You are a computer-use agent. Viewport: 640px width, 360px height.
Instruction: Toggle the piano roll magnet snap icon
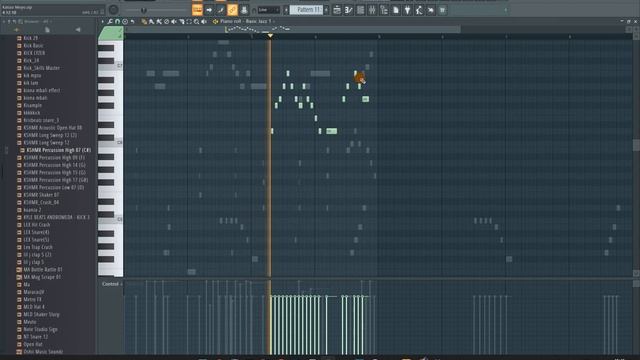[118, 22]
